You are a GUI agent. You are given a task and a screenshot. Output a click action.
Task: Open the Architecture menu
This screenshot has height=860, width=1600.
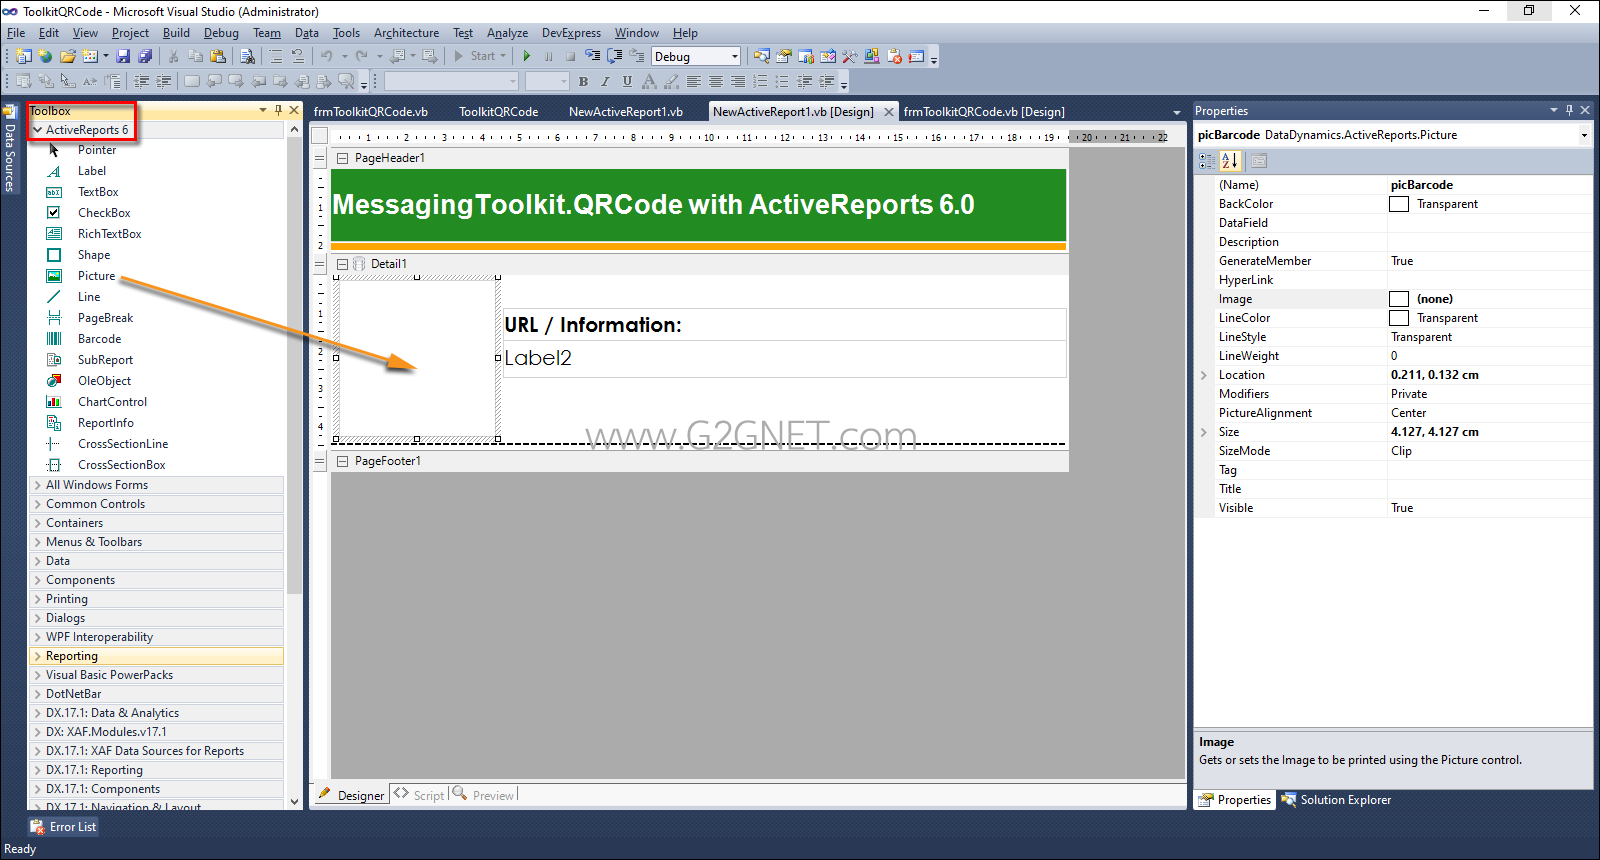pyautogui.click(x=406, y=33)
